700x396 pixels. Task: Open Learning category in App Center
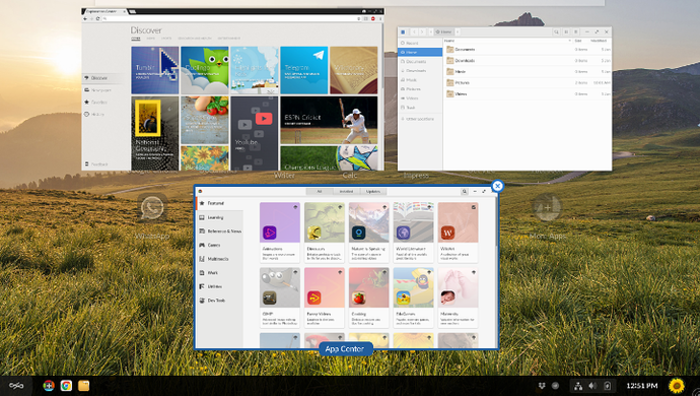pos(219,217)
